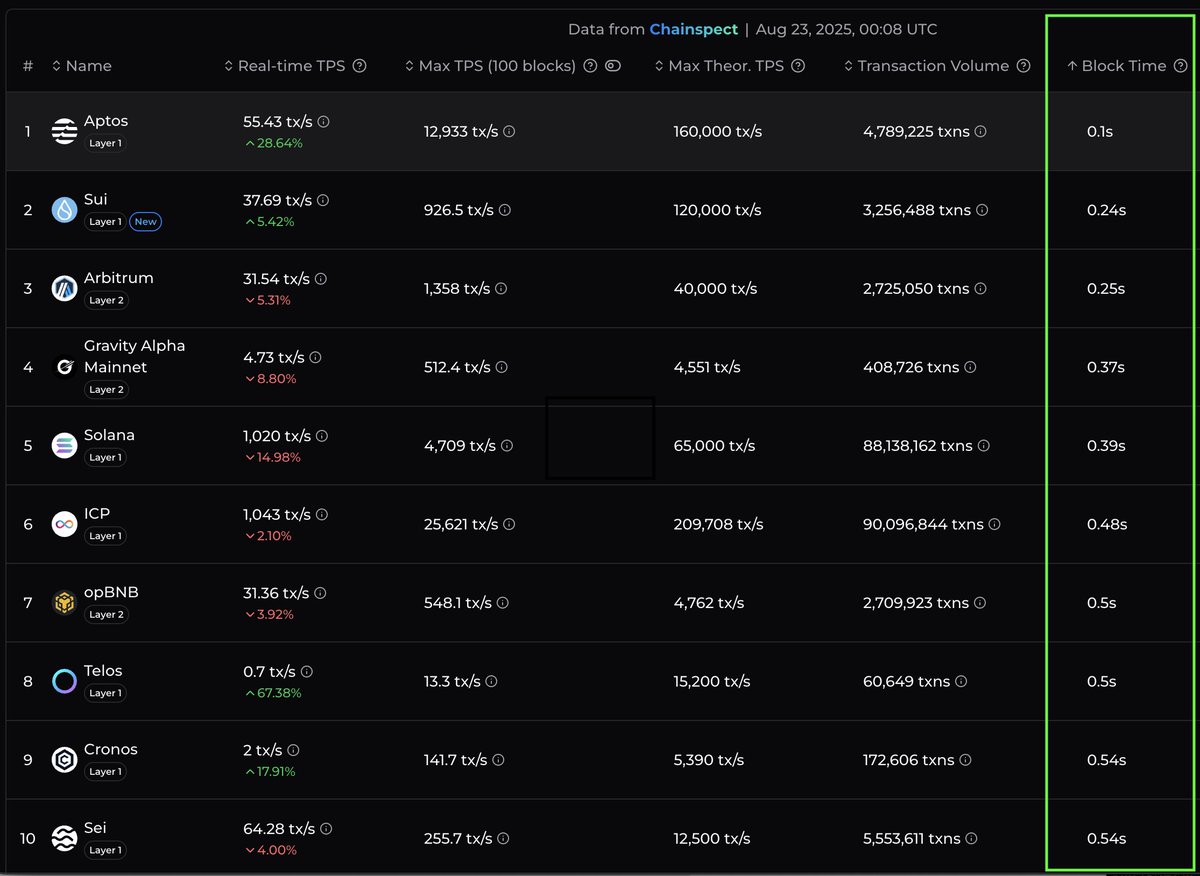Screen dimensions: 1200x876
Task: Open help icon beside Transaction Volume header
Action: 1023,66
